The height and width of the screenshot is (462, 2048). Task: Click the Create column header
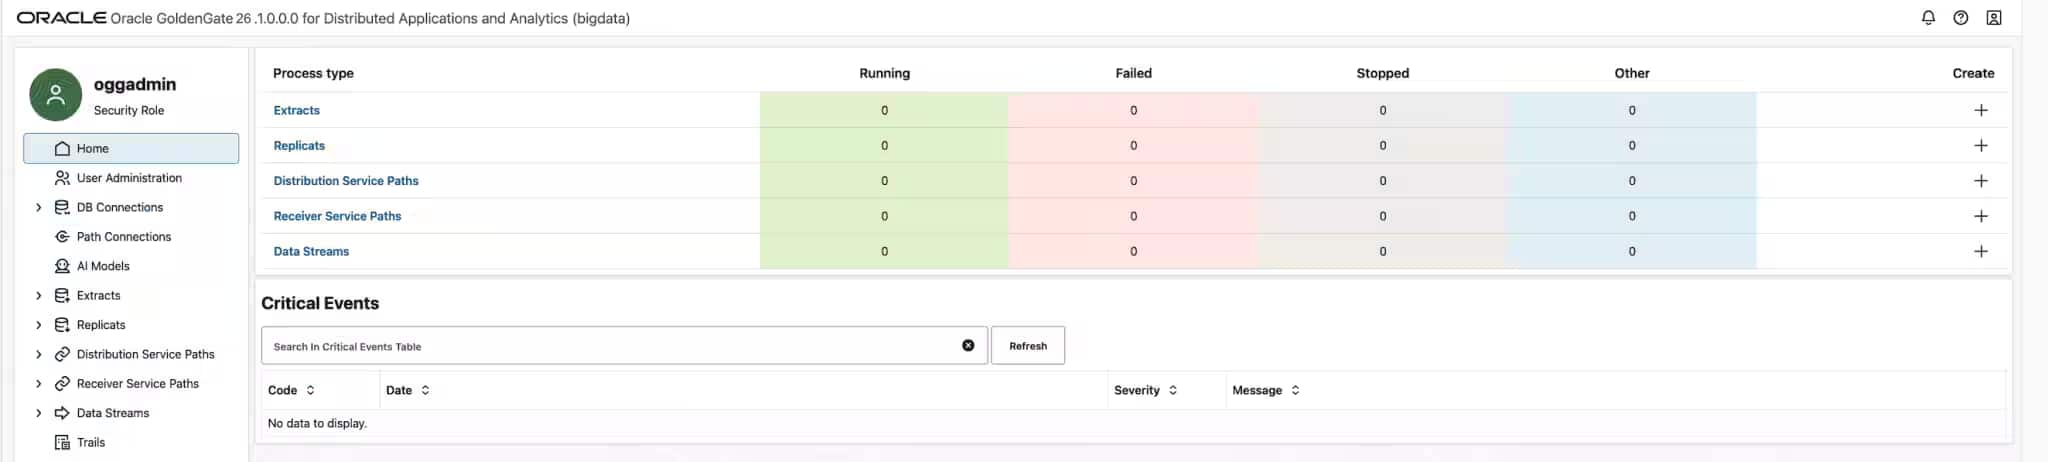click(x=1973, y=73)
